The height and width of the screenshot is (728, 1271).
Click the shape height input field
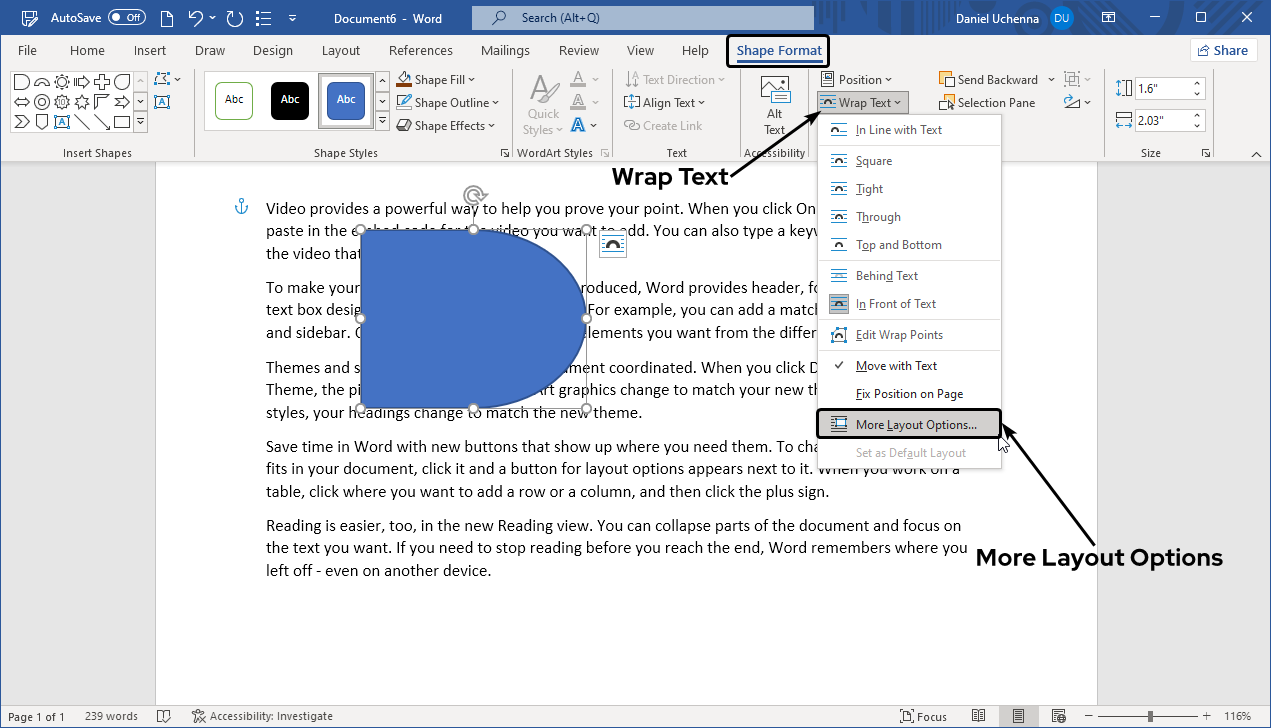pos(1168,87)
